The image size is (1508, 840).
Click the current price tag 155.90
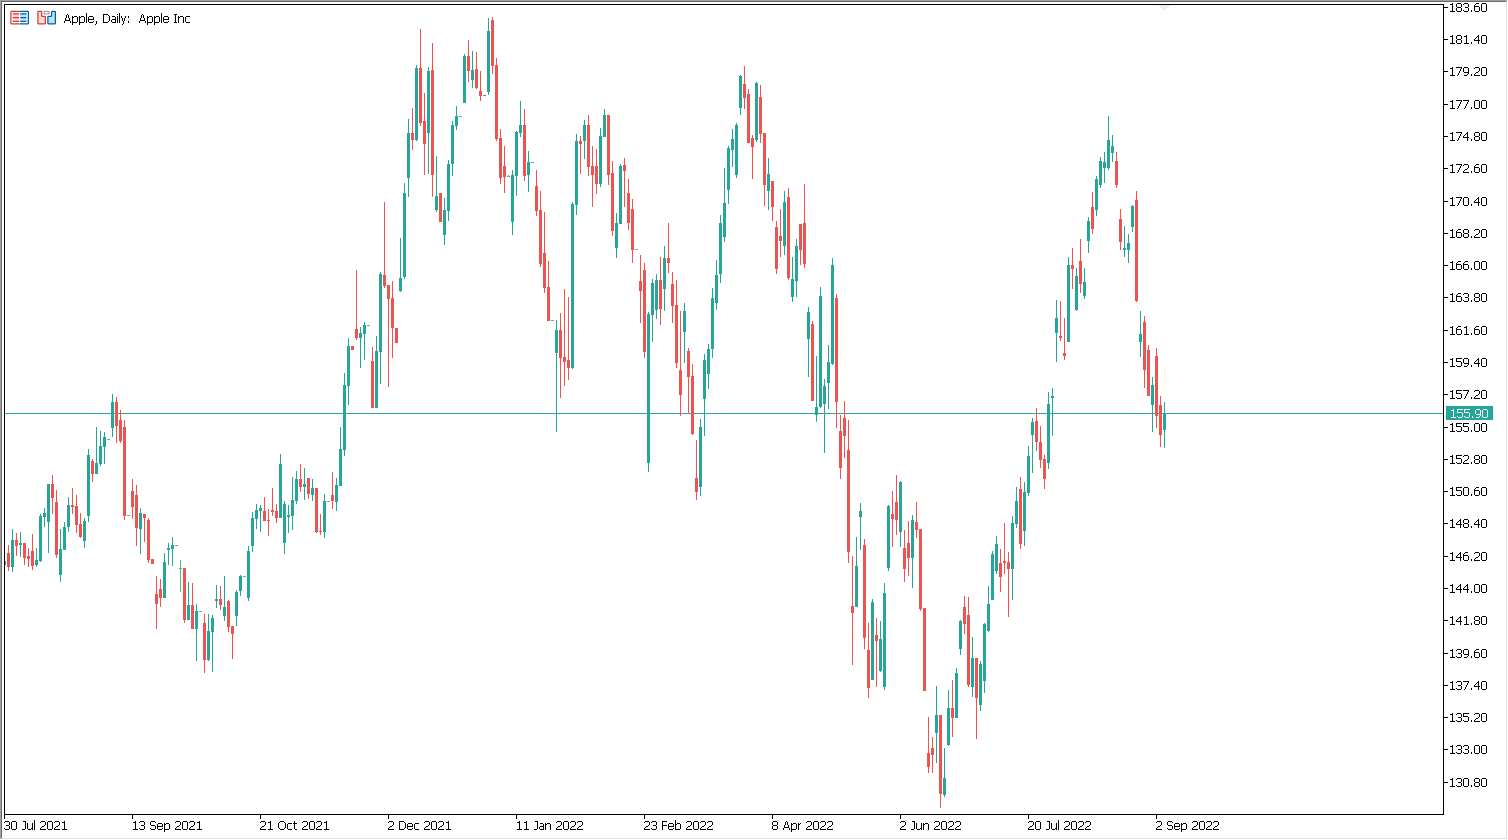click(1469, 413)
